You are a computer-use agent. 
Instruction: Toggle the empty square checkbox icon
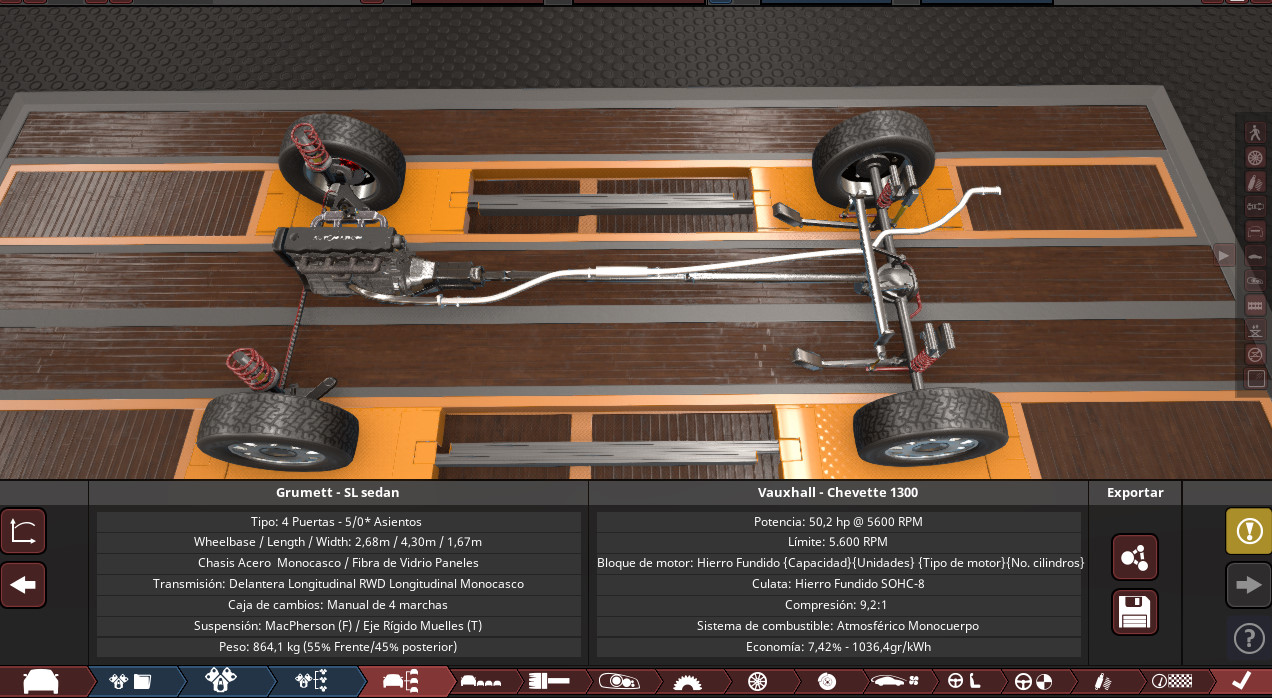point(1256,379)
